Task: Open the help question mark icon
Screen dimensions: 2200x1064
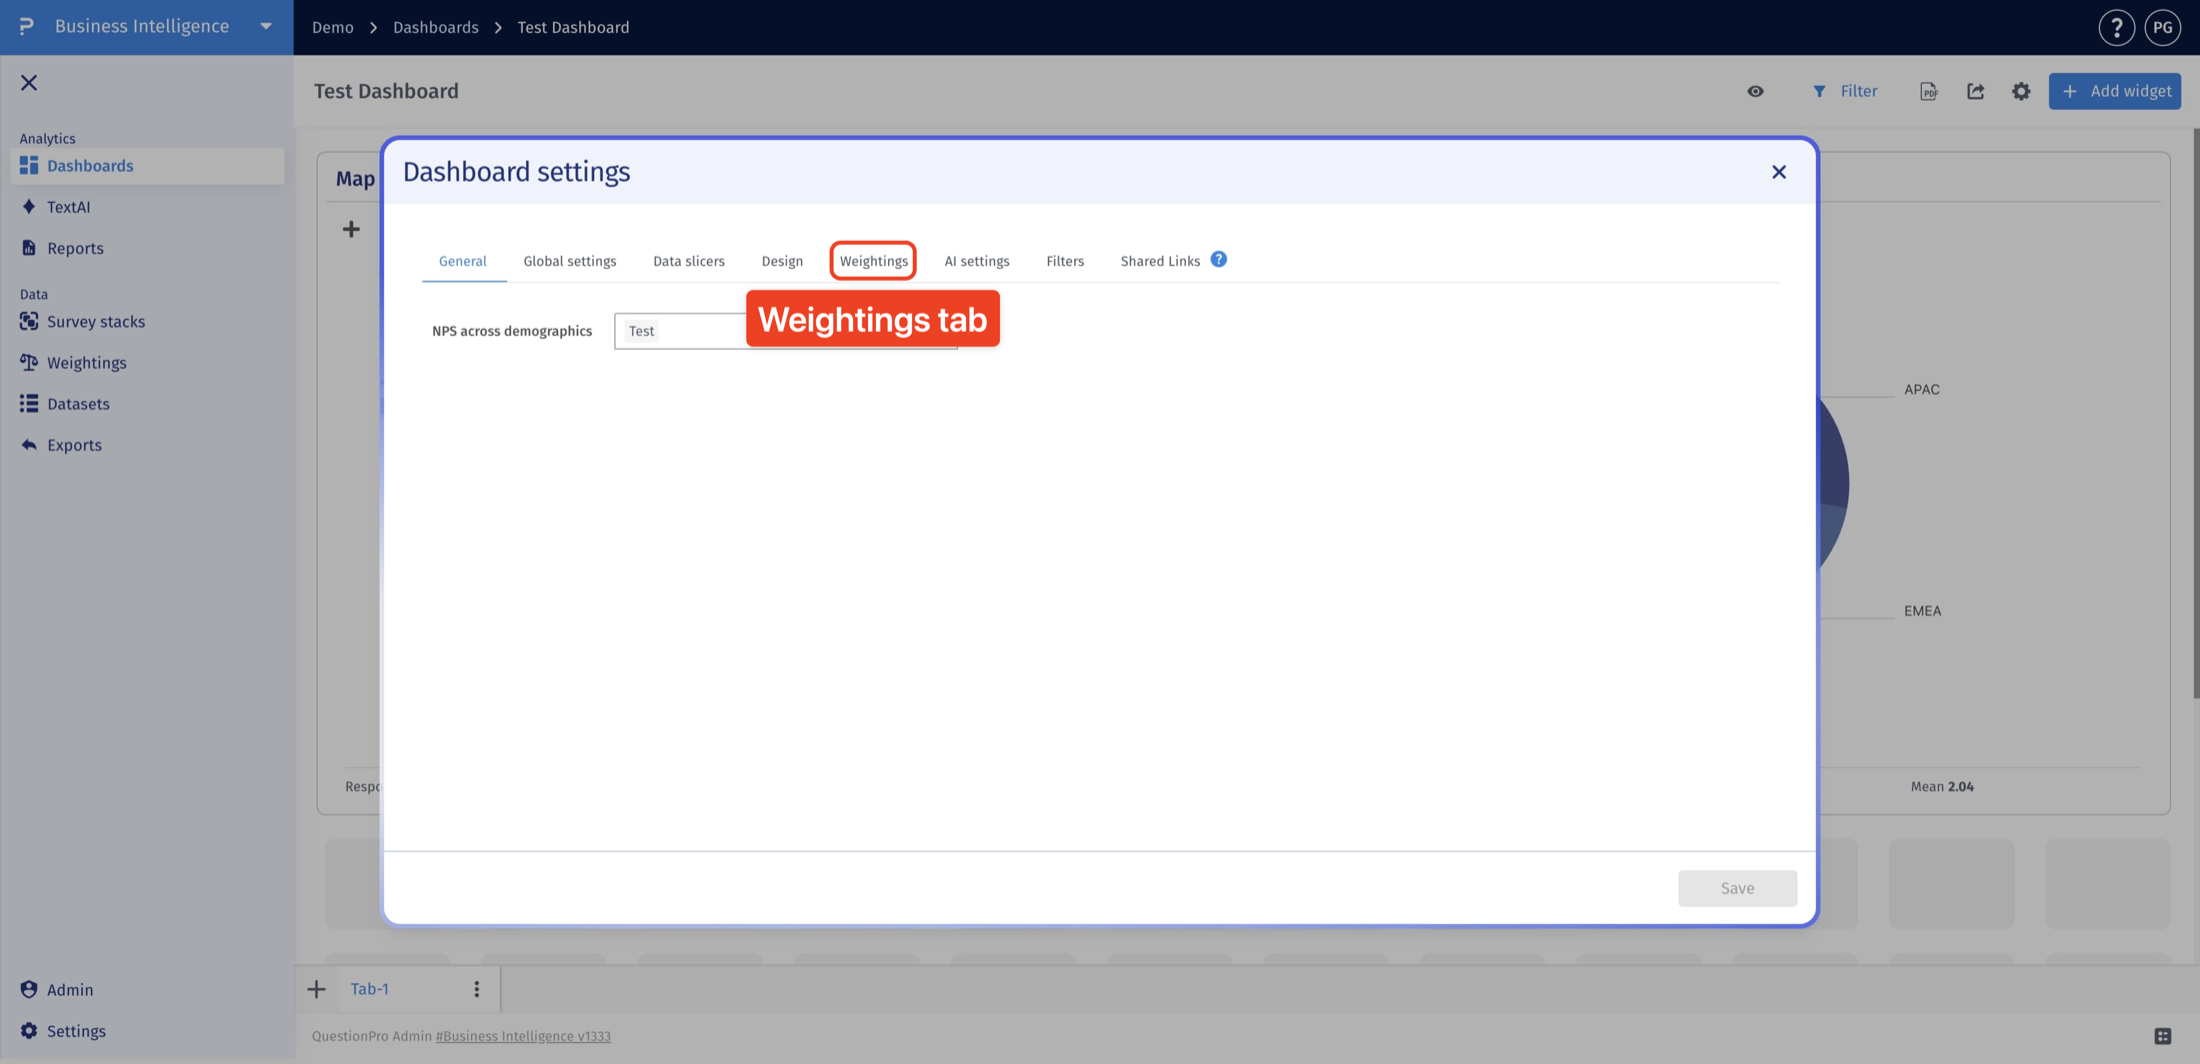Action: 2116,28
